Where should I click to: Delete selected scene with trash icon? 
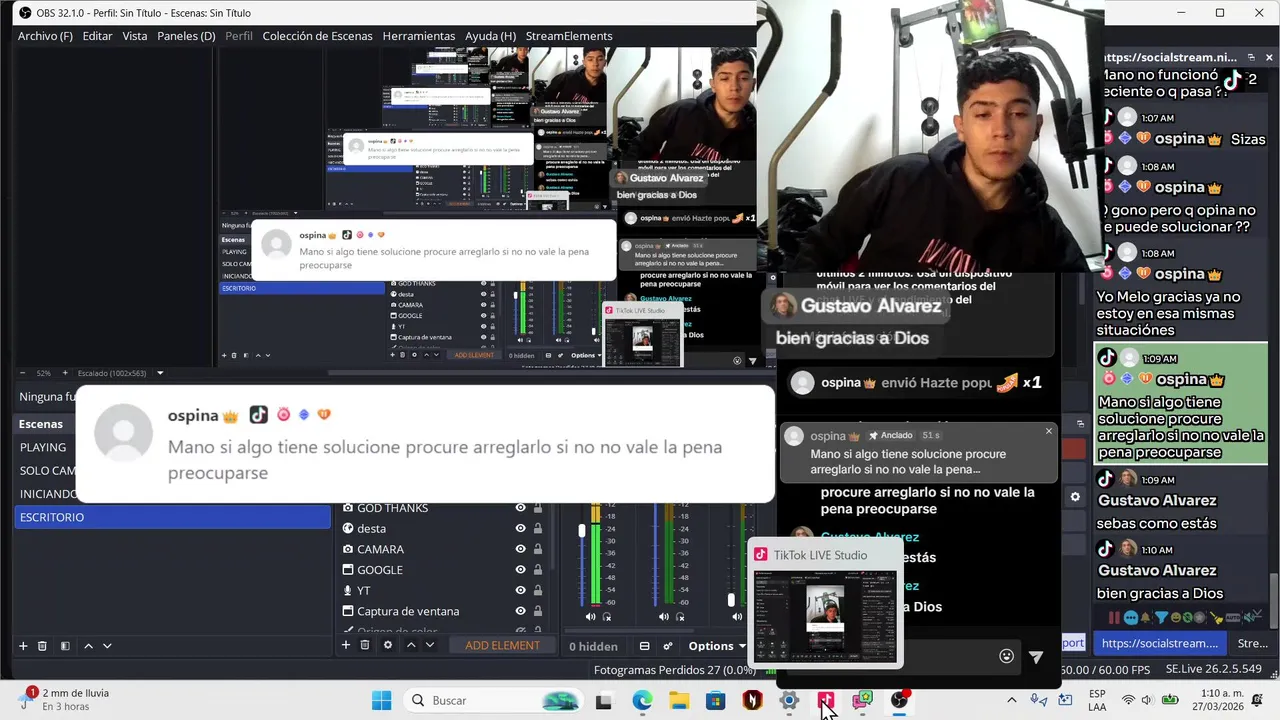(42, 646)
